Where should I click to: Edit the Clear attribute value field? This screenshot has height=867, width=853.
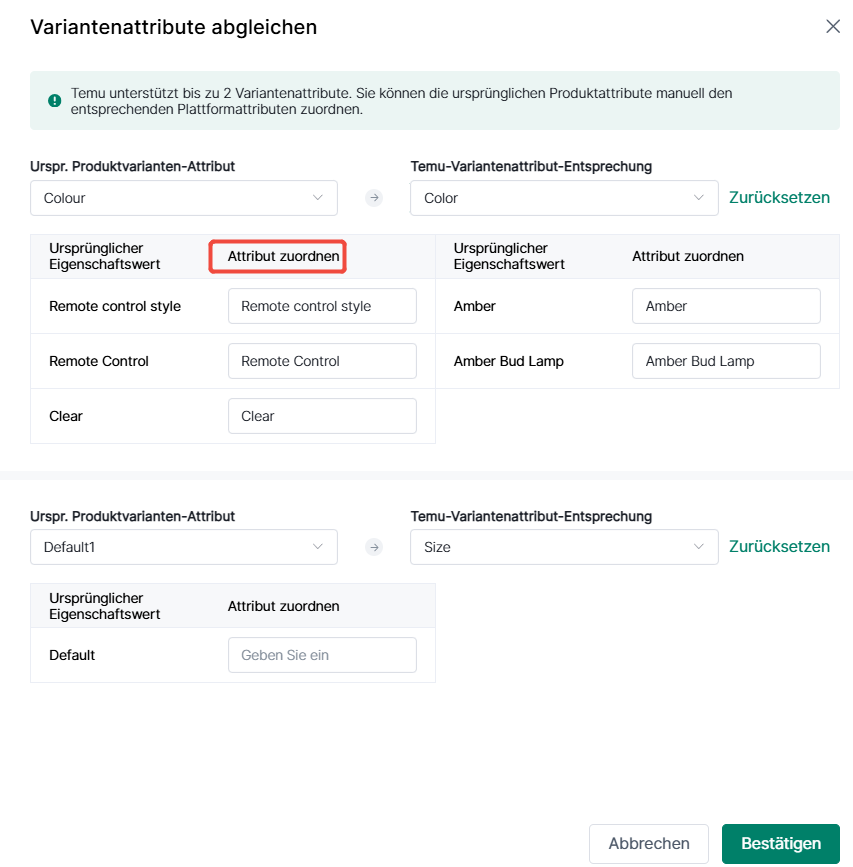pyautogui.click(x=322, y=416)
